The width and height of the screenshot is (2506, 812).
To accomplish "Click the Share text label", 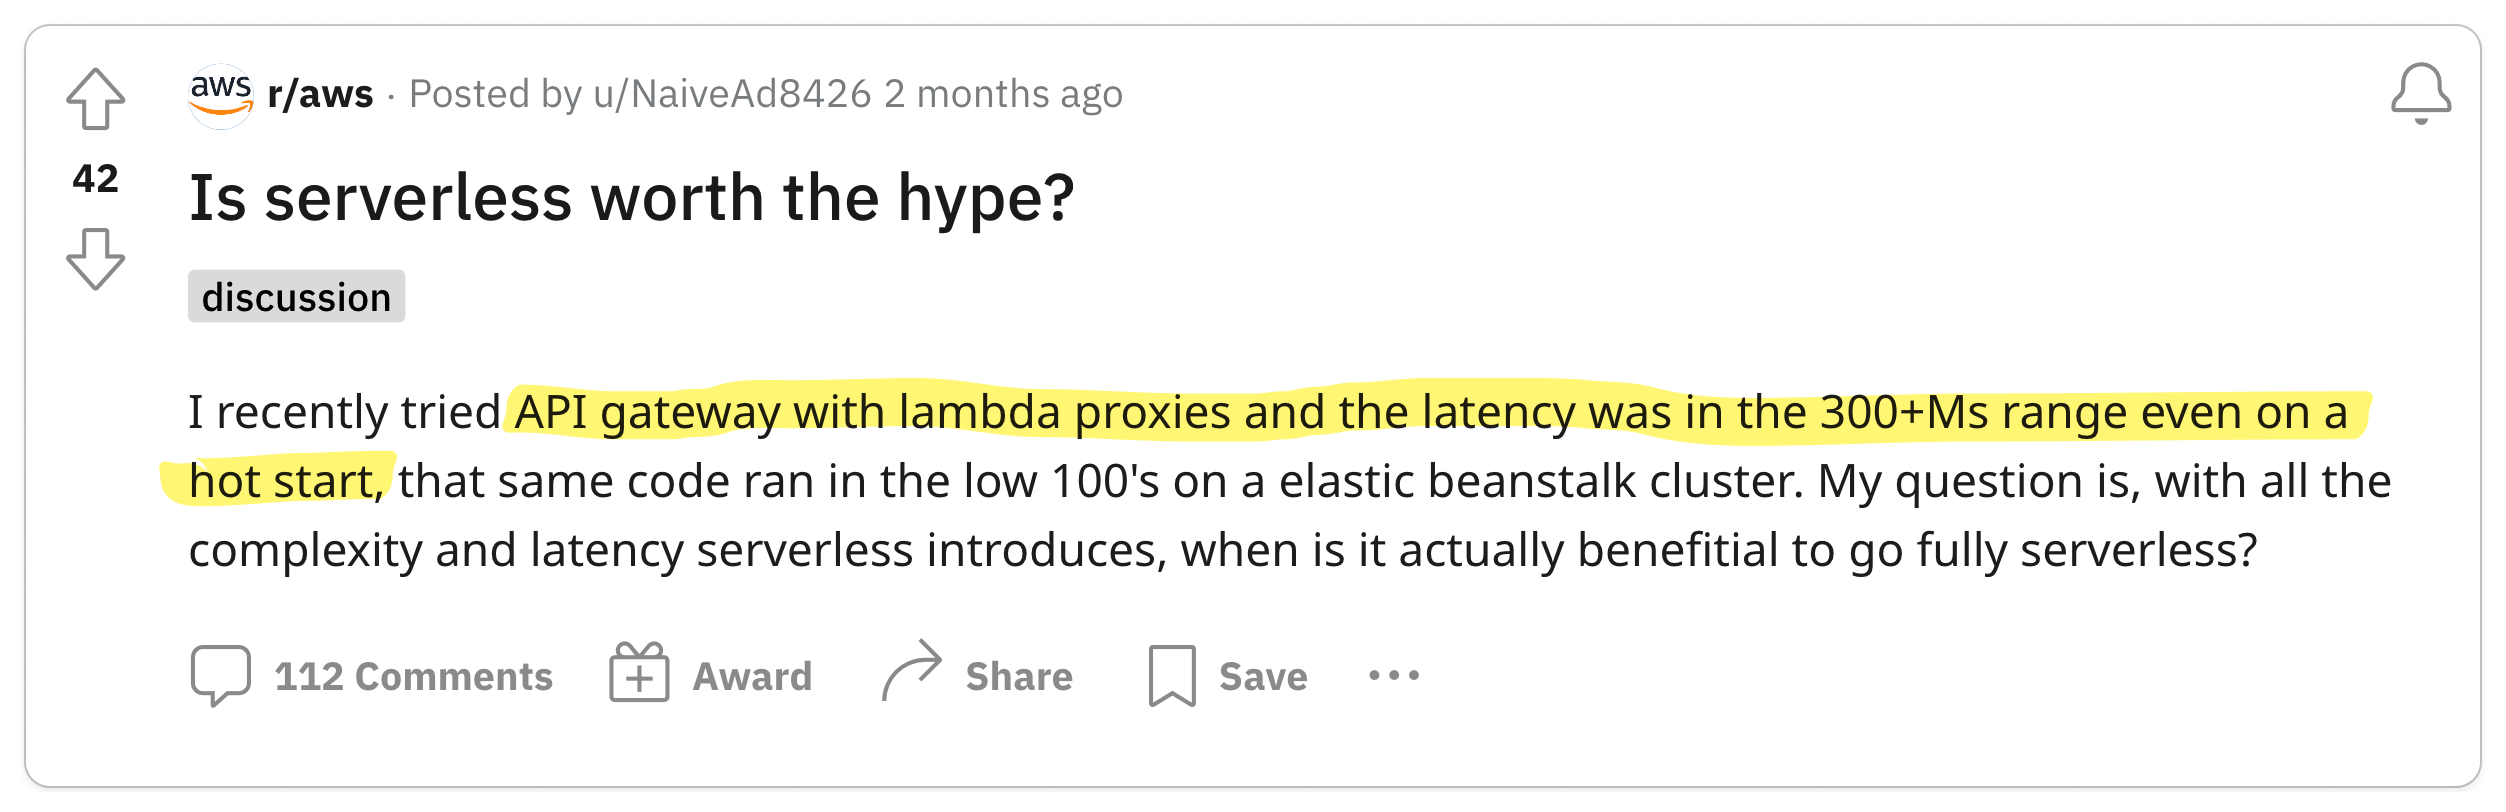I will [1020, 677].
